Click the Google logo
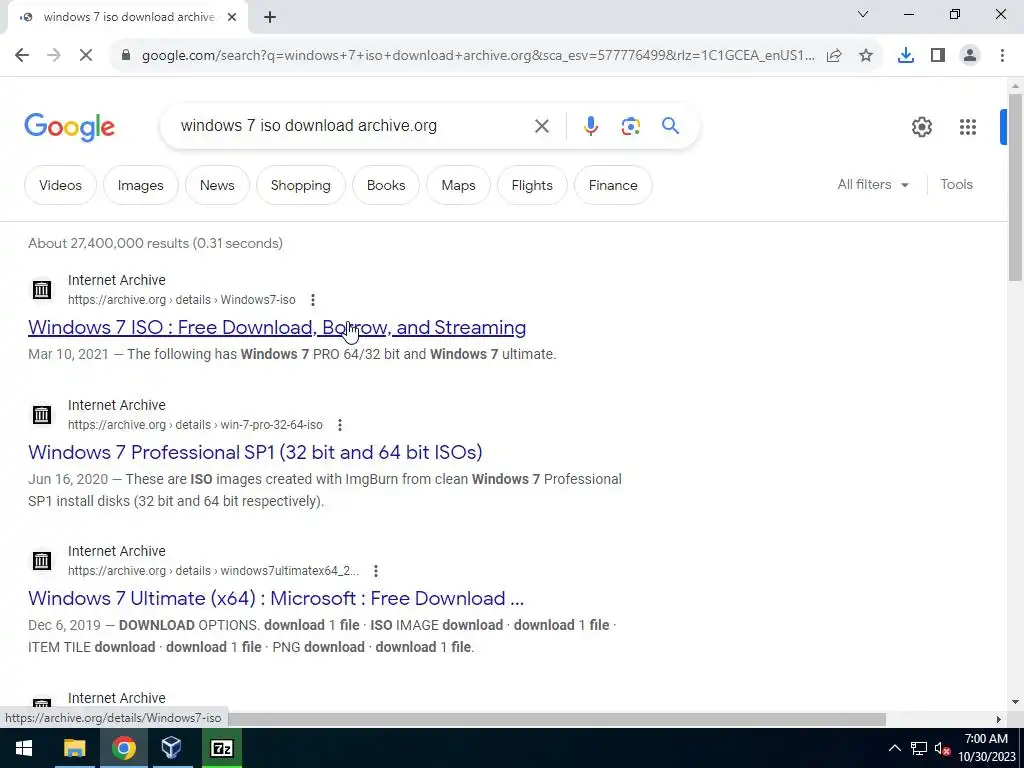 [x=70, y=127]
